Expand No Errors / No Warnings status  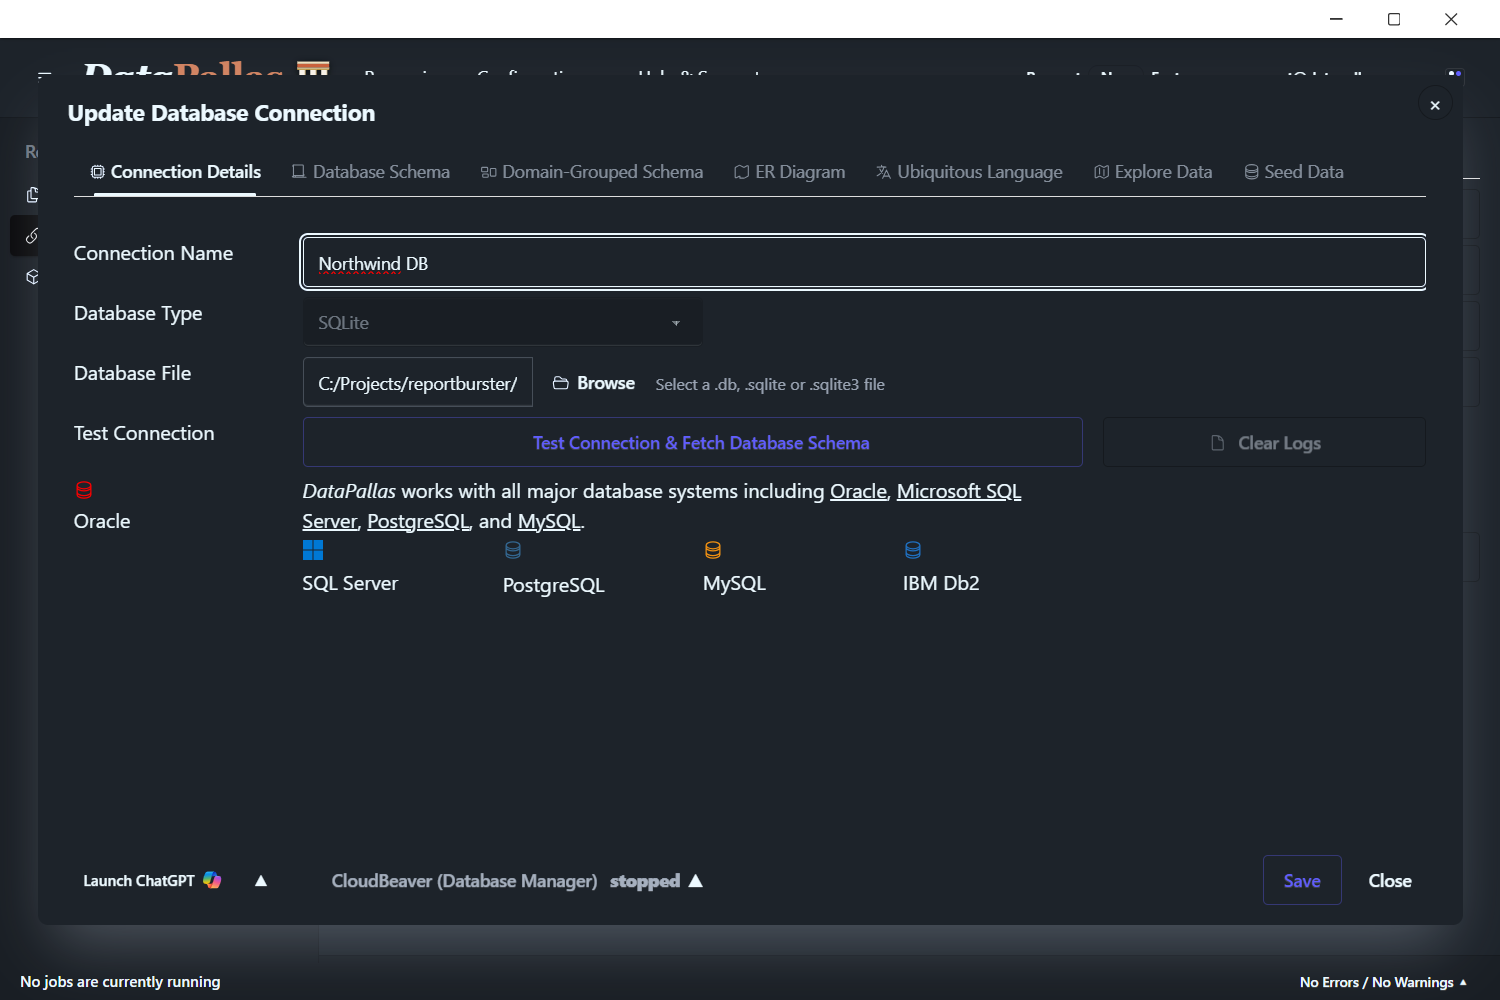[x=1383, y=982]
